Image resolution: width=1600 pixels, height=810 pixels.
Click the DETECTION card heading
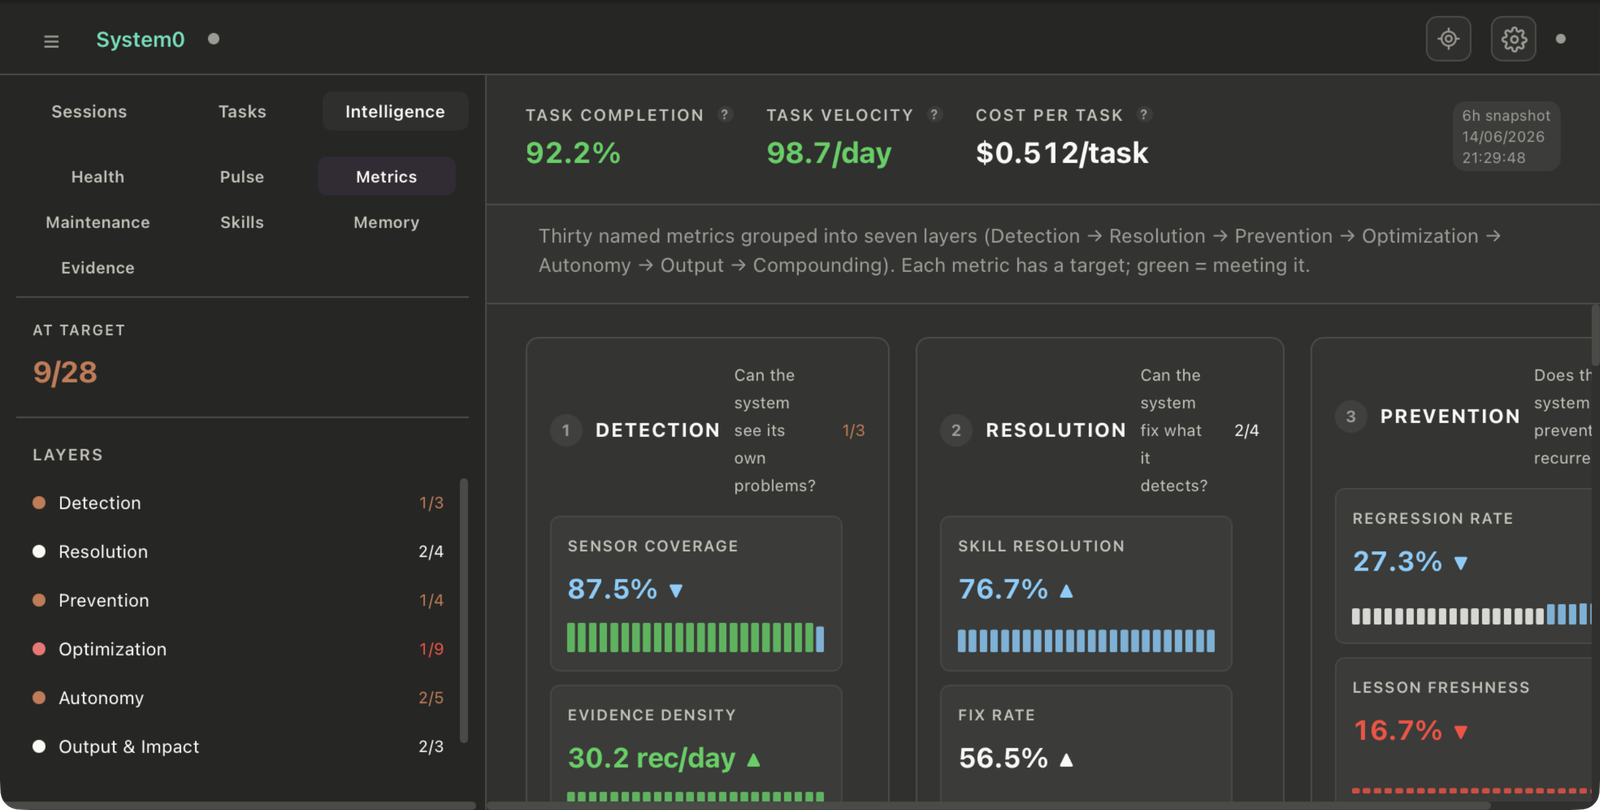tap(657, 430)
